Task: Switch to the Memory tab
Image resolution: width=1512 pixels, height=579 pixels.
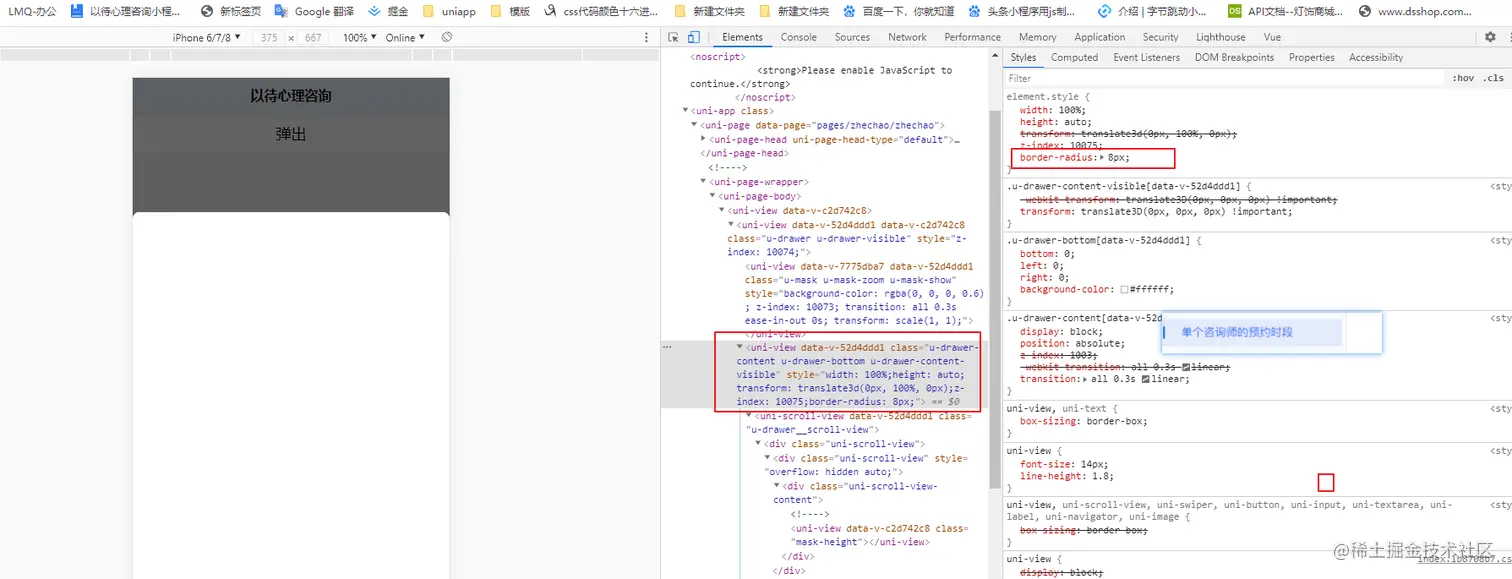Action: [1037, 37]
